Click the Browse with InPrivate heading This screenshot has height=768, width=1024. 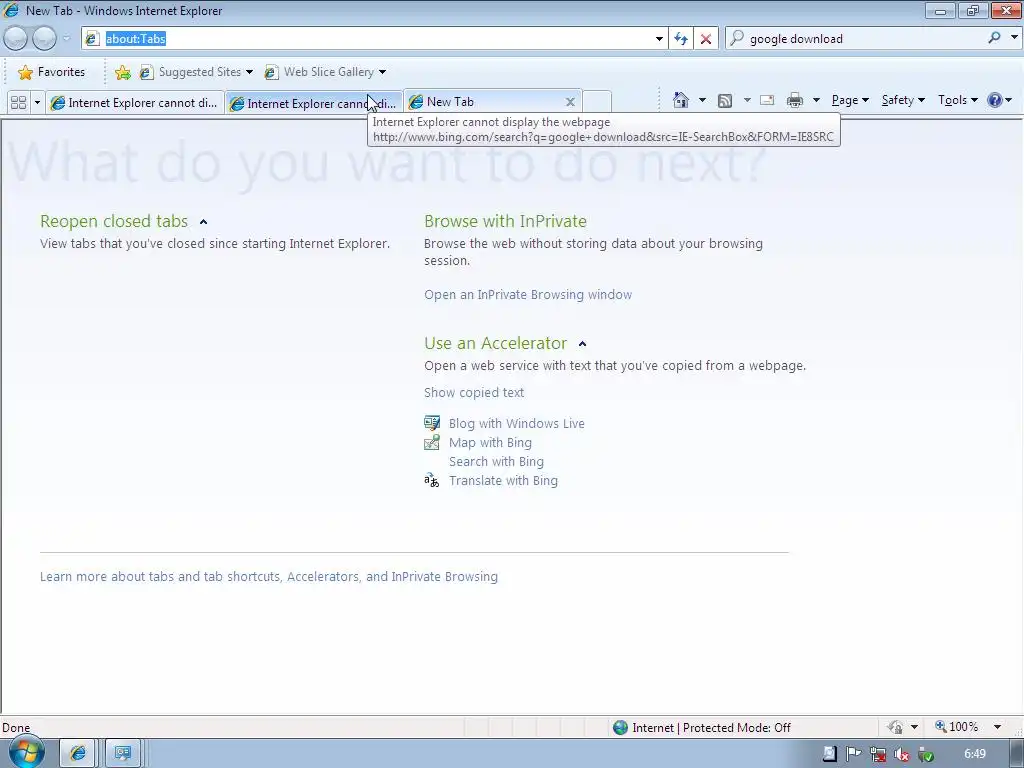click(x=505, y=221)
